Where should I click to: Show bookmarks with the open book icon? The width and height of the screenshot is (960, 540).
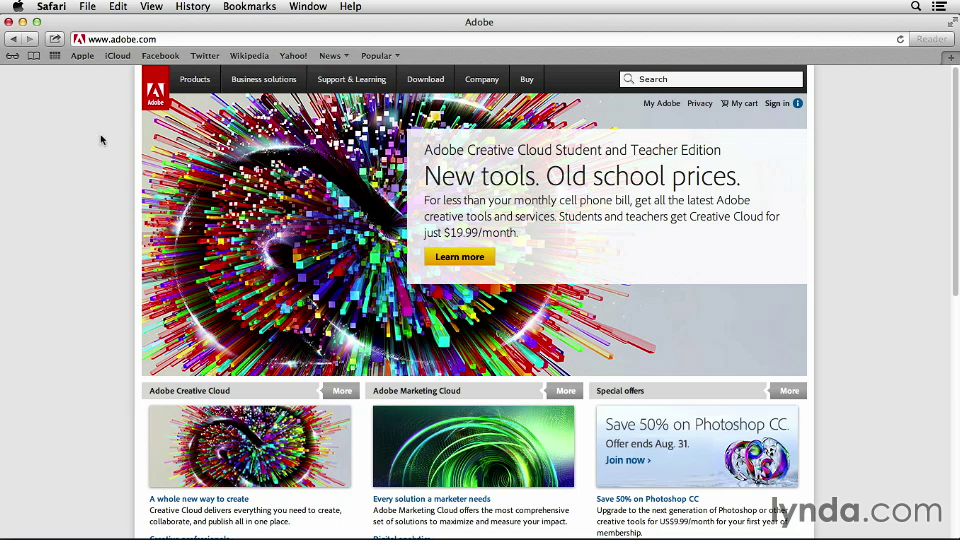pyautogui.click(x=34, y=56)
